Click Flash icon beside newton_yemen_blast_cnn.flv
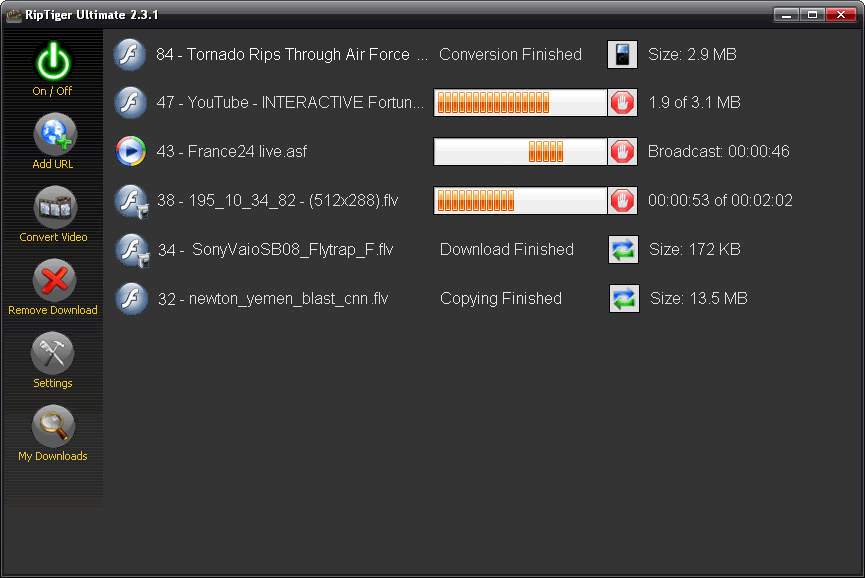The width and height of the screenshot is (865, 578). click(131, 298)
